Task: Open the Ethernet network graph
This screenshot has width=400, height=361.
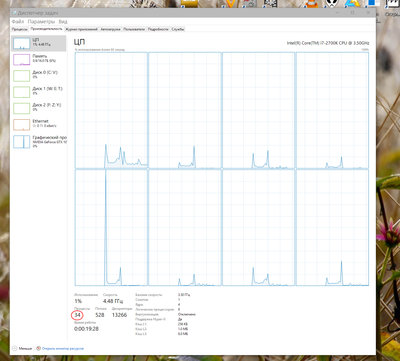Action: point(39,124)
